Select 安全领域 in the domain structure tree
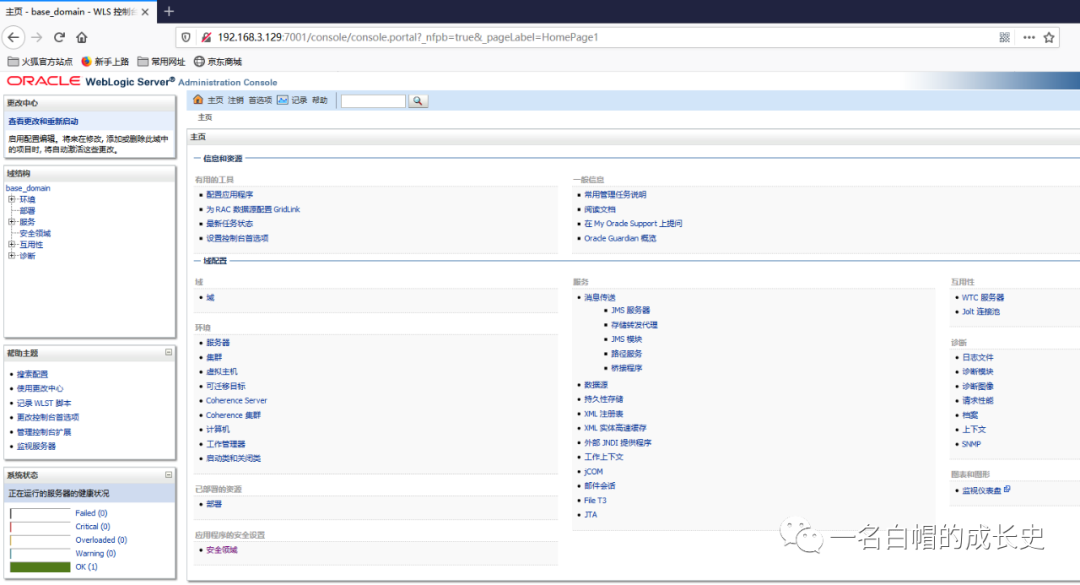The width and height of the screenshot is (1080, 585). coord(34,234)
